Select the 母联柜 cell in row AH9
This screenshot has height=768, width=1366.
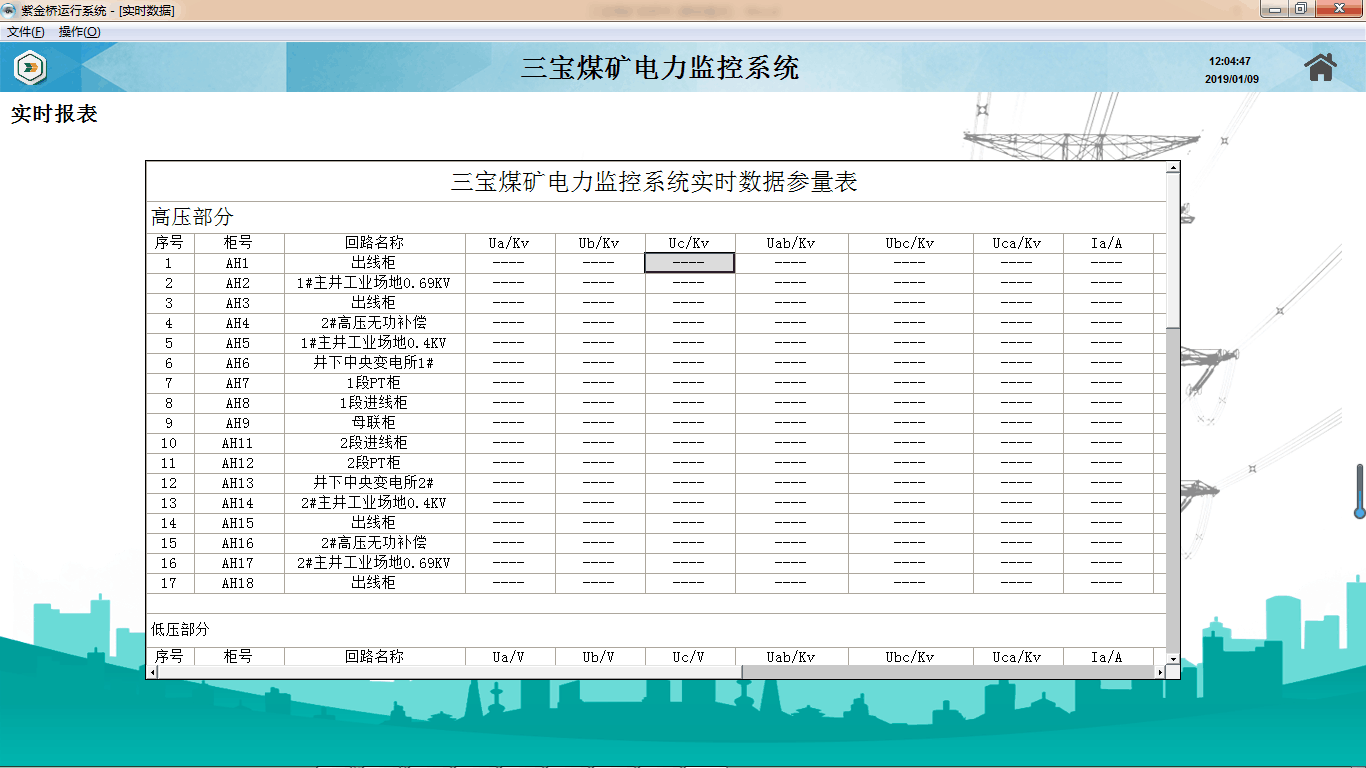tap(374, 423)
